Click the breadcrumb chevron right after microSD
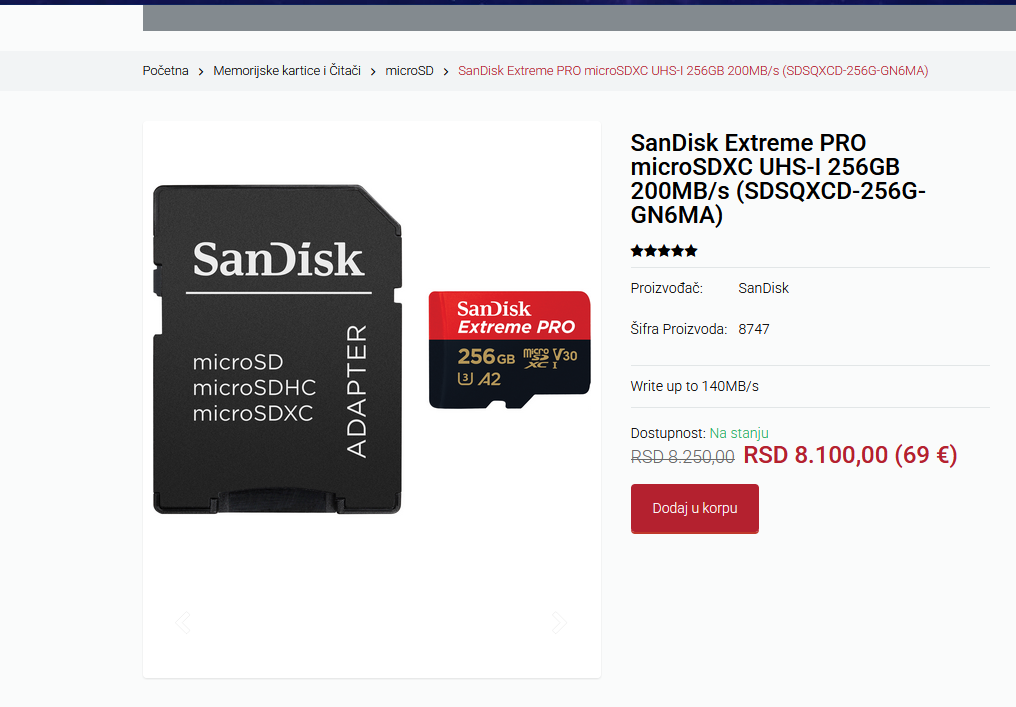 446,71
